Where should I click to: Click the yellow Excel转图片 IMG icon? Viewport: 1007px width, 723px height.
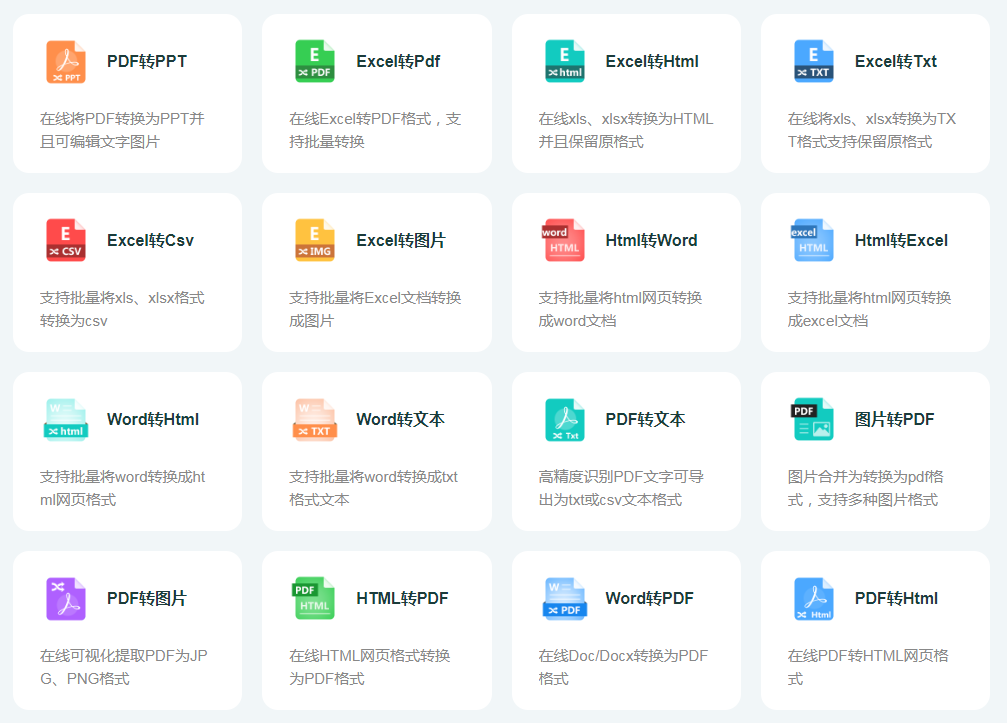point(315,241)
